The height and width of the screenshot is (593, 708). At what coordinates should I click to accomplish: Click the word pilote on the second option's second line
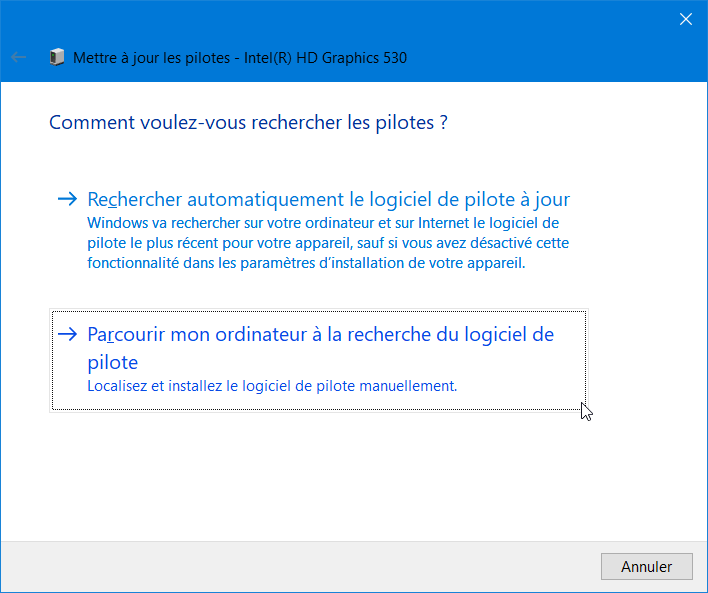112,363
